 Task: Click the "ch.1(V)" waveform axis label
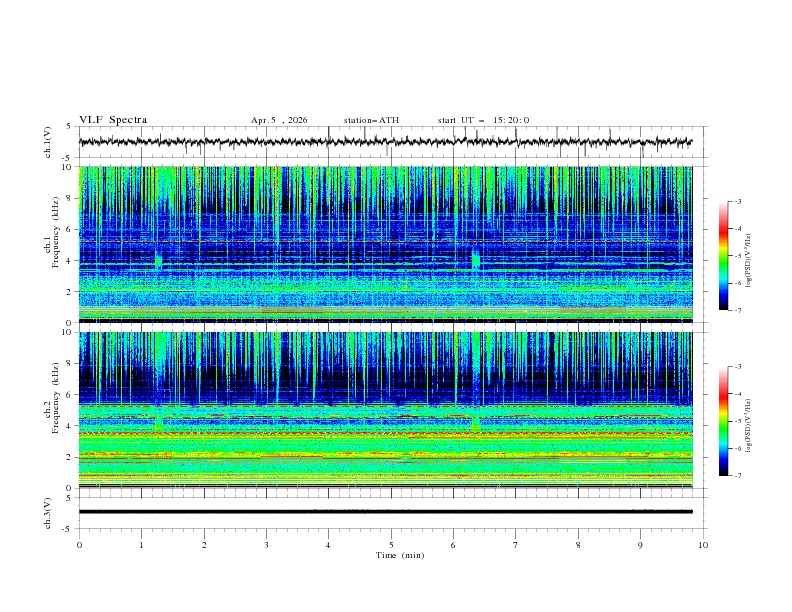[x=48, y=142]
